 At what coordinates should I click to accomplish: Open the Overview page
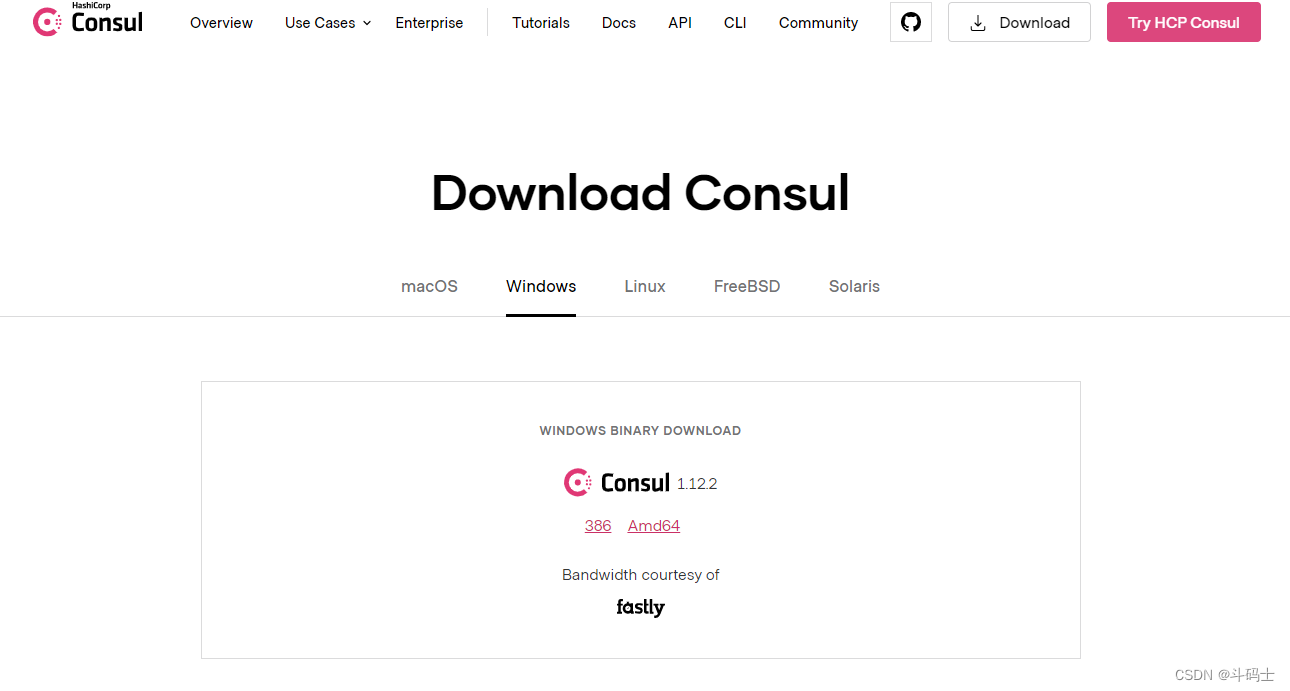pyautogui.click(x=221, y=22)
